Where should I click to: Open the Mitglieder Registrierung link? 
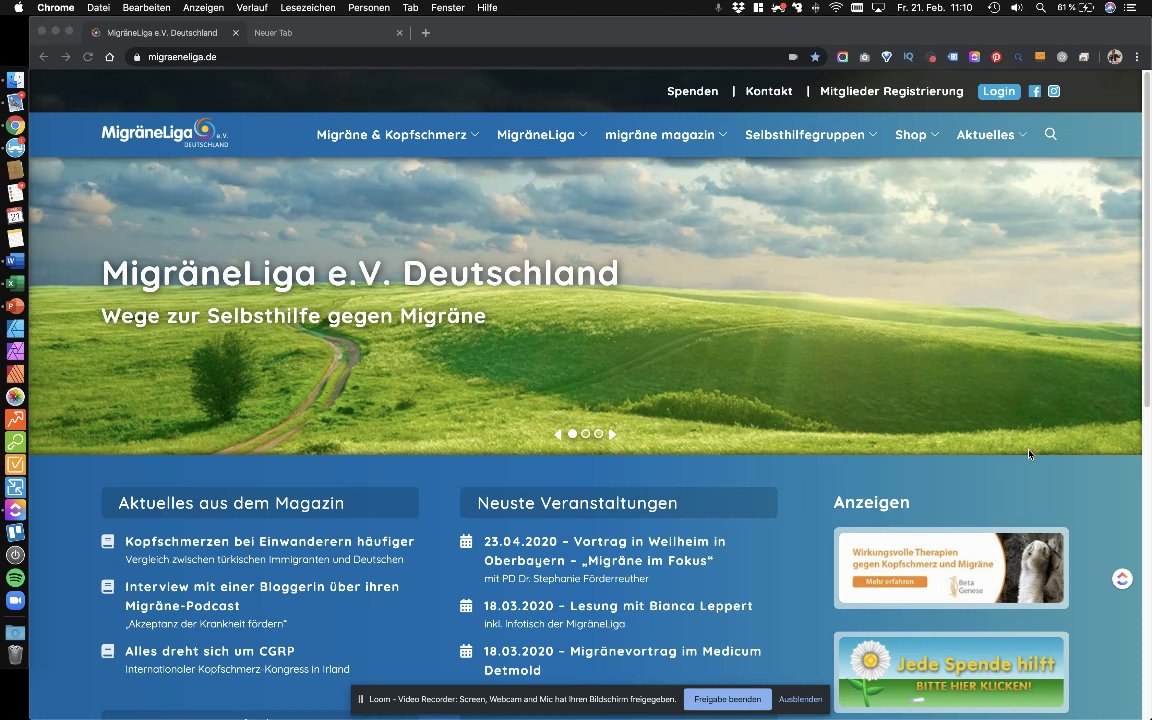891,91
